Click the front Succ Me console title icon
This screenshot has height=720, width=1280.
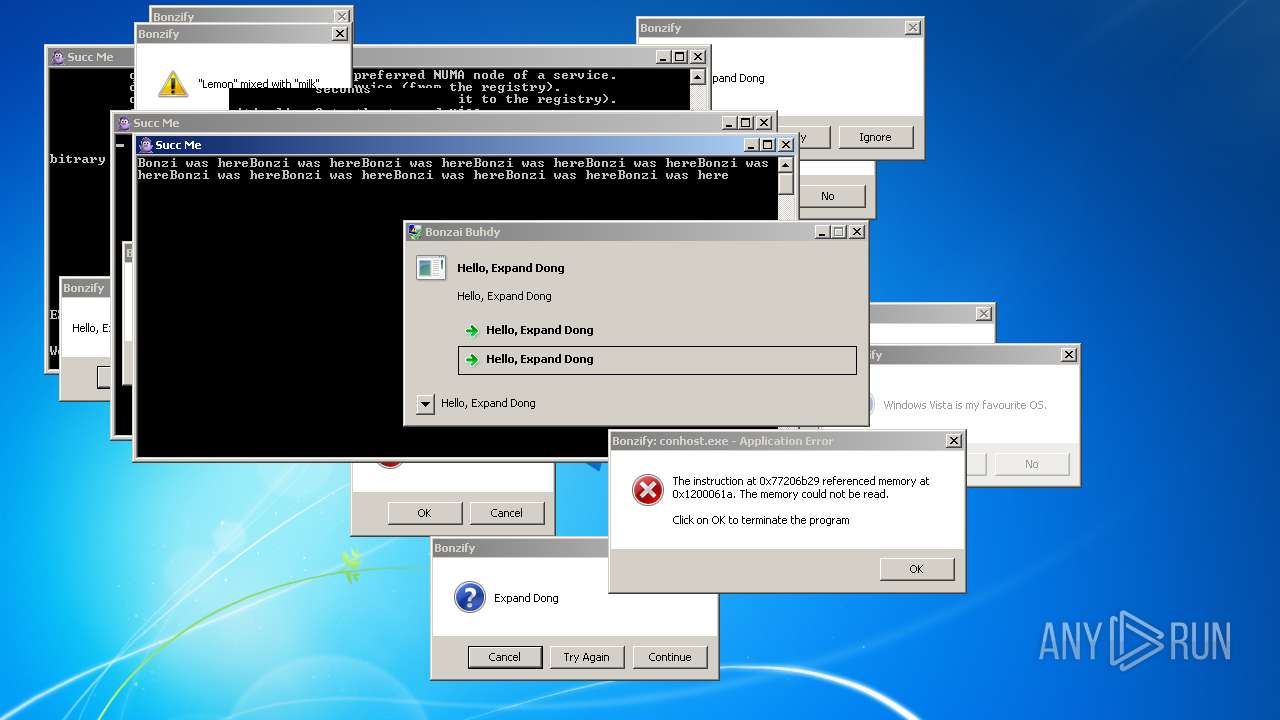pos(146,145)
